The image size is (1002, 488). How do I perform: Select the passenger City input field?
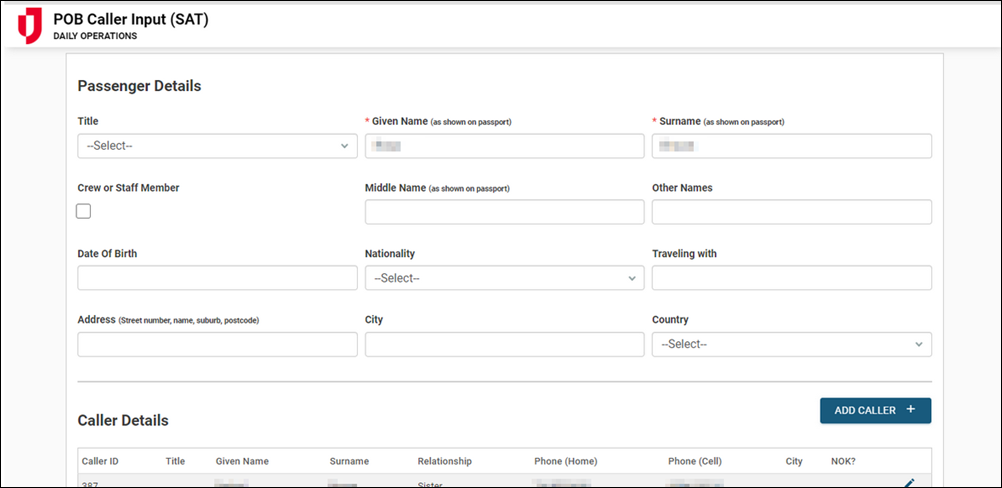pyautogui.click(x=504, y=344)
